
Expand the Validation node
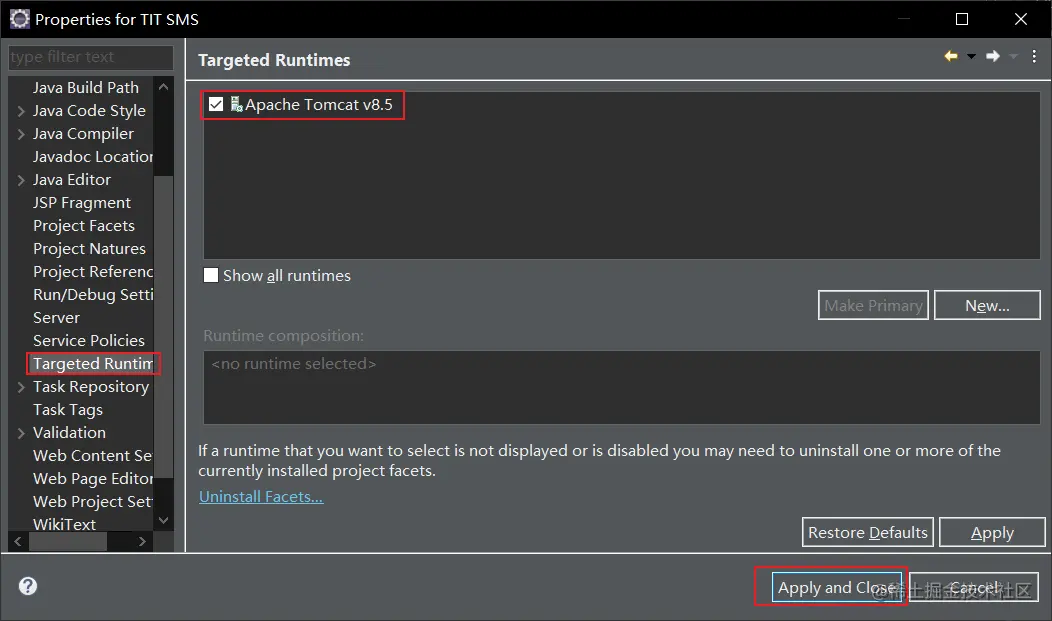point(21,433)
